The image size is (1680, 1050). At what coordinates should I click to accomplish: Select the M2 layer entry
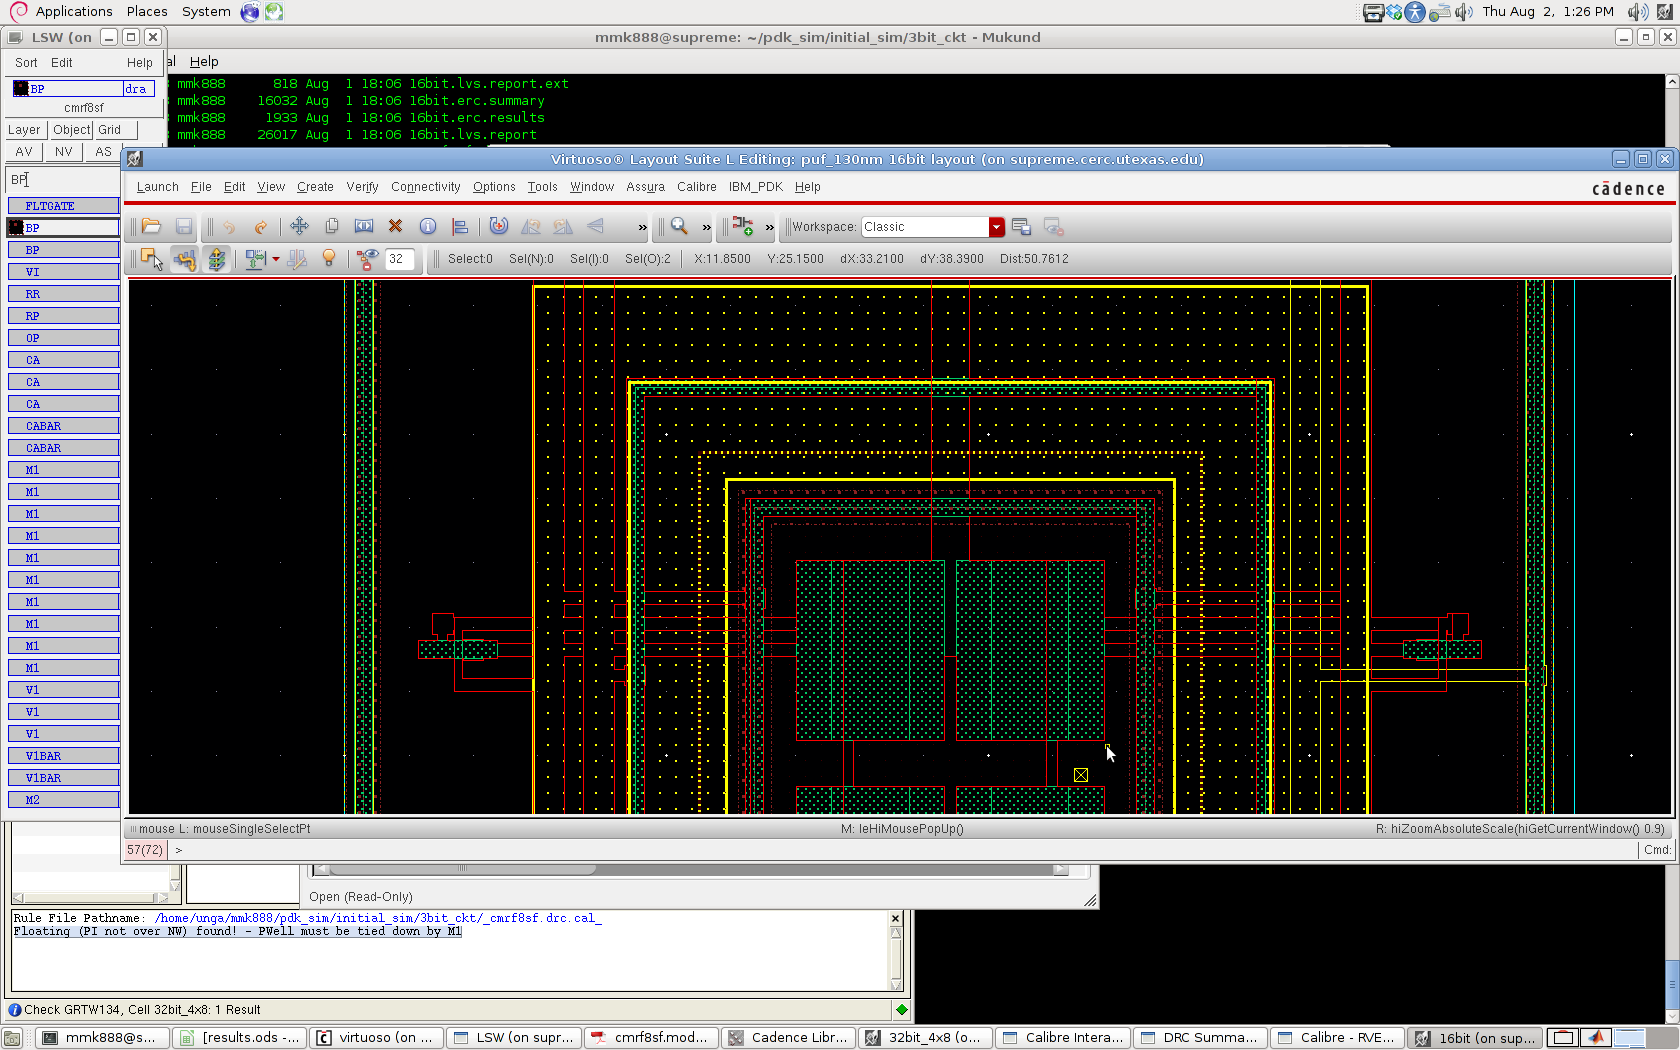click(x=64, y=800)
